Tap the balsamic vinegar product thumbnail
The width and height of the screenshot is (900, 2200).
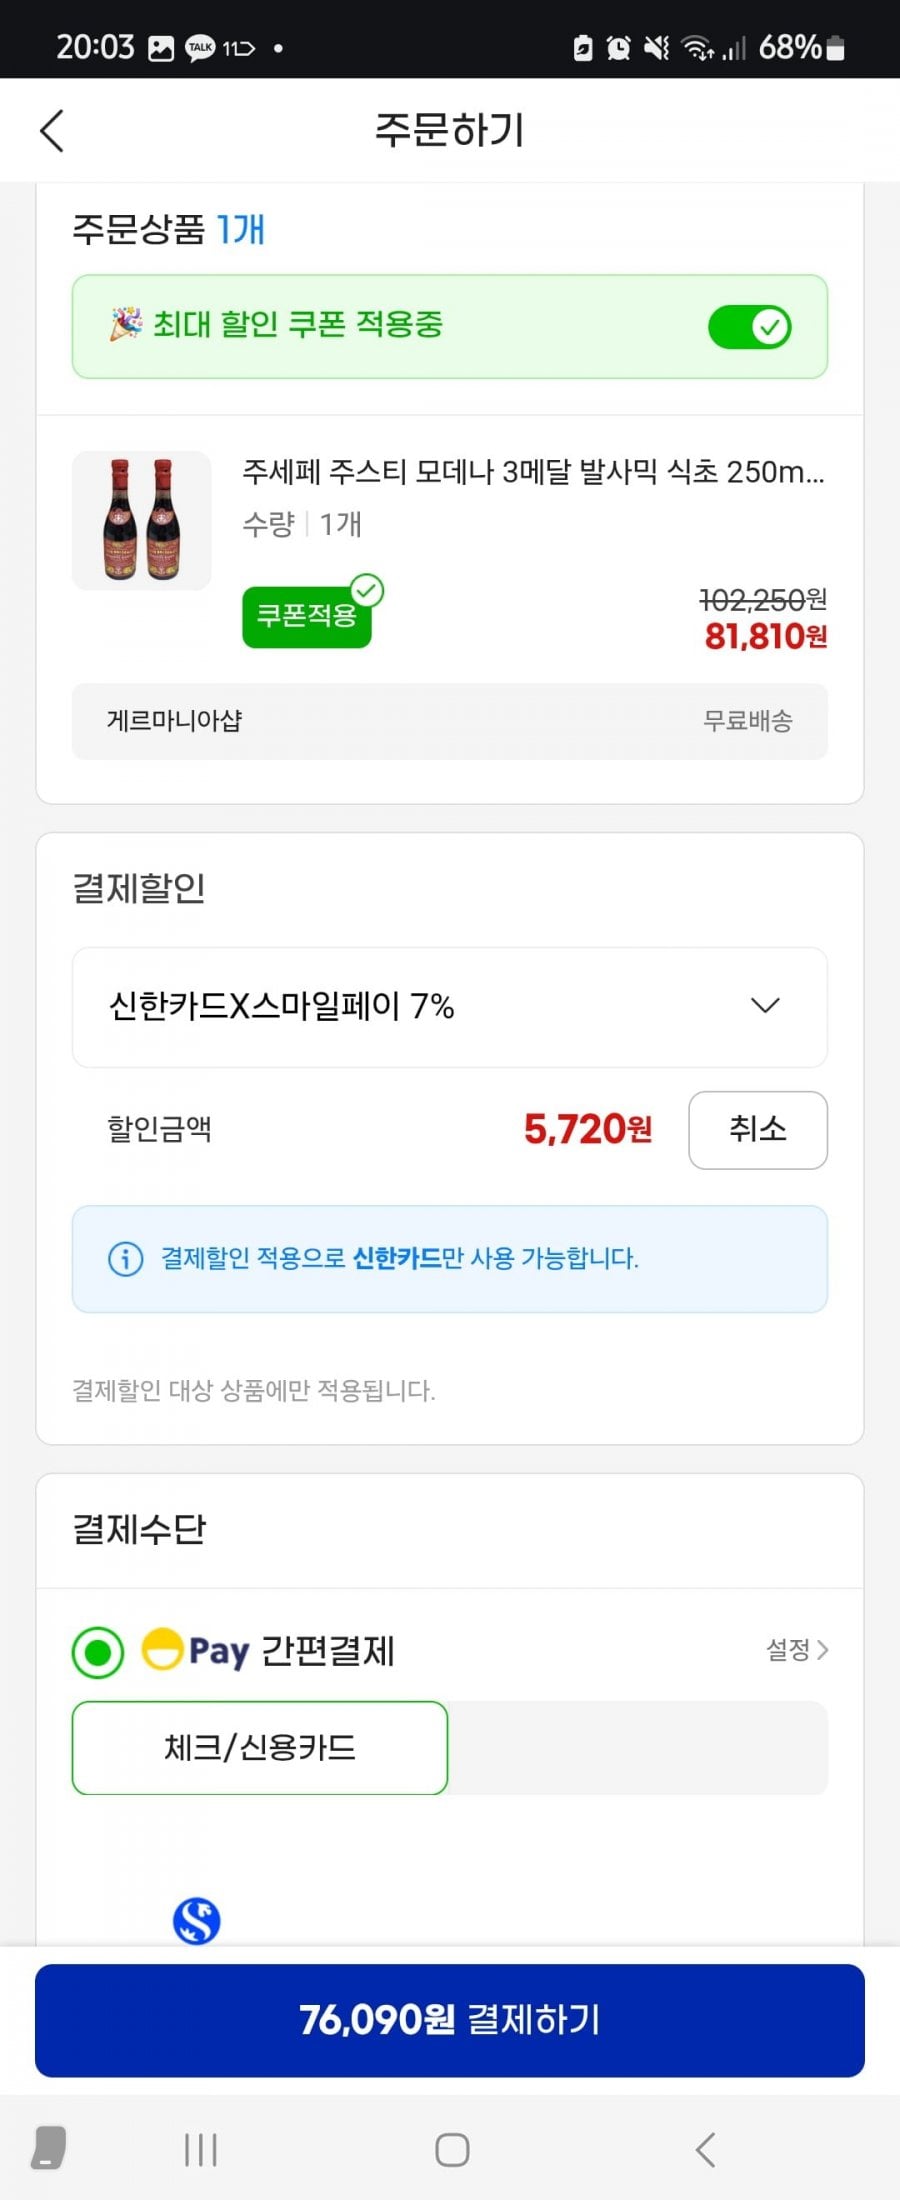[x=142, y=520]
